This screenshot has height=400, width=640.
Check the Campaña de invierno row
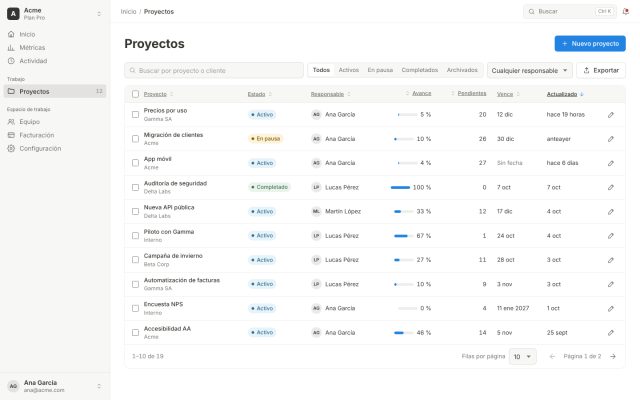click(136, 260)
